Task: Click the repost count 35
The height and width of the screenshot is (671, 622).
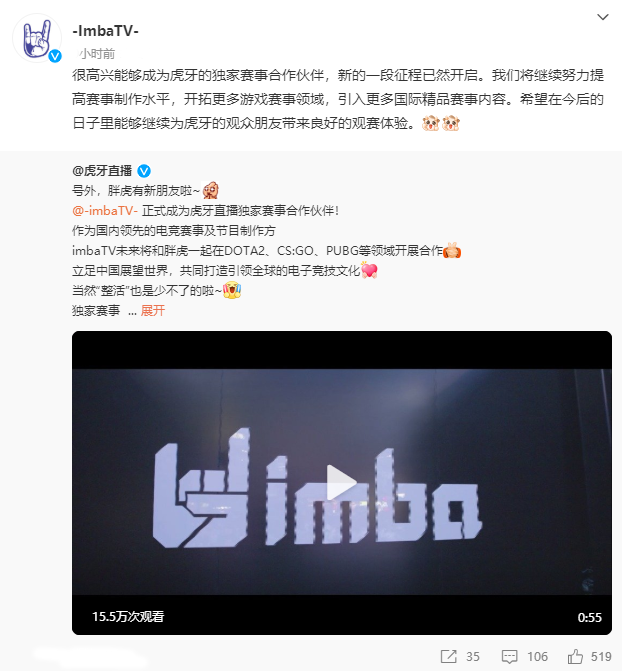Action: click(473, 657)
